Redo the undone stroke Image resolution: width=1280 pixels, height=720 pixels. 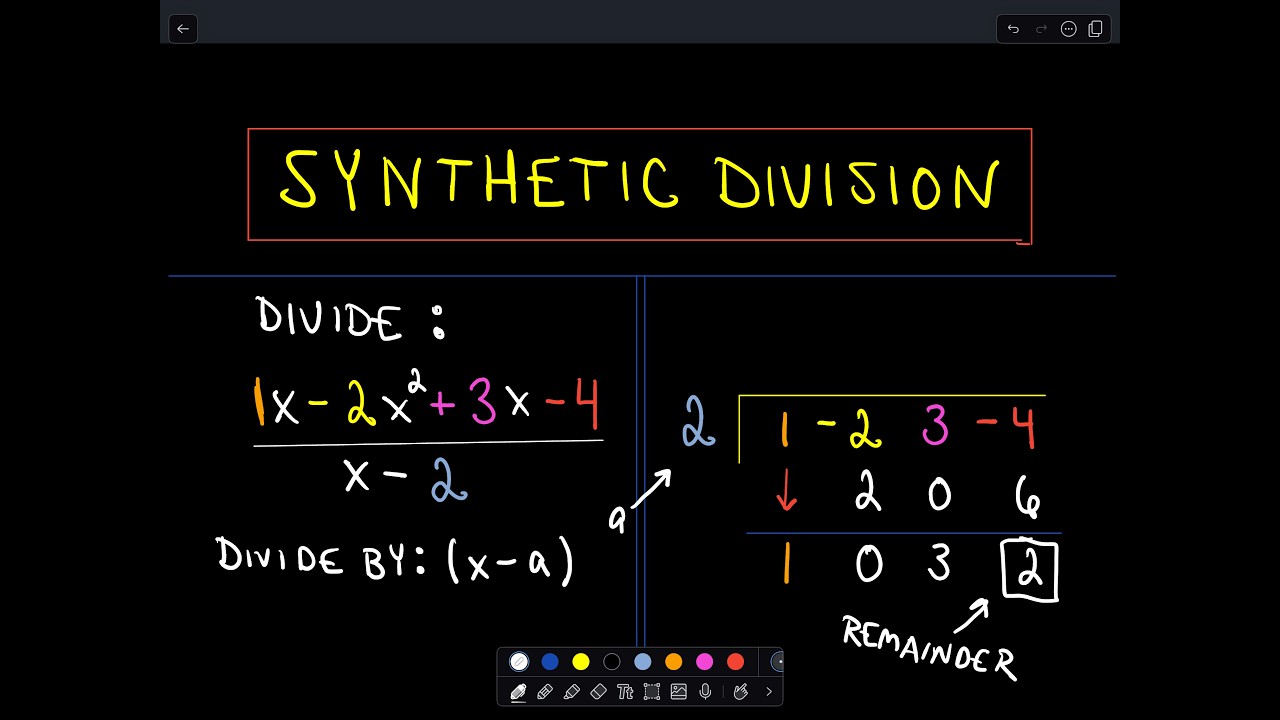(x=1041, y=29)
